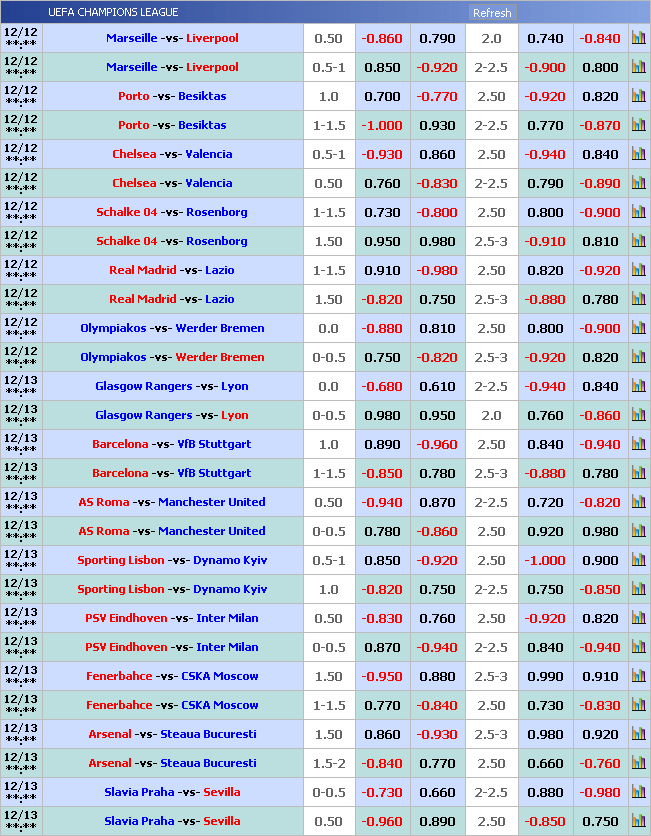Screen dimensions: 651x836
Task: Click chart icon in Chelsea-Valencia 0.5-1 handicap row
Action: [x=638, y=155]
